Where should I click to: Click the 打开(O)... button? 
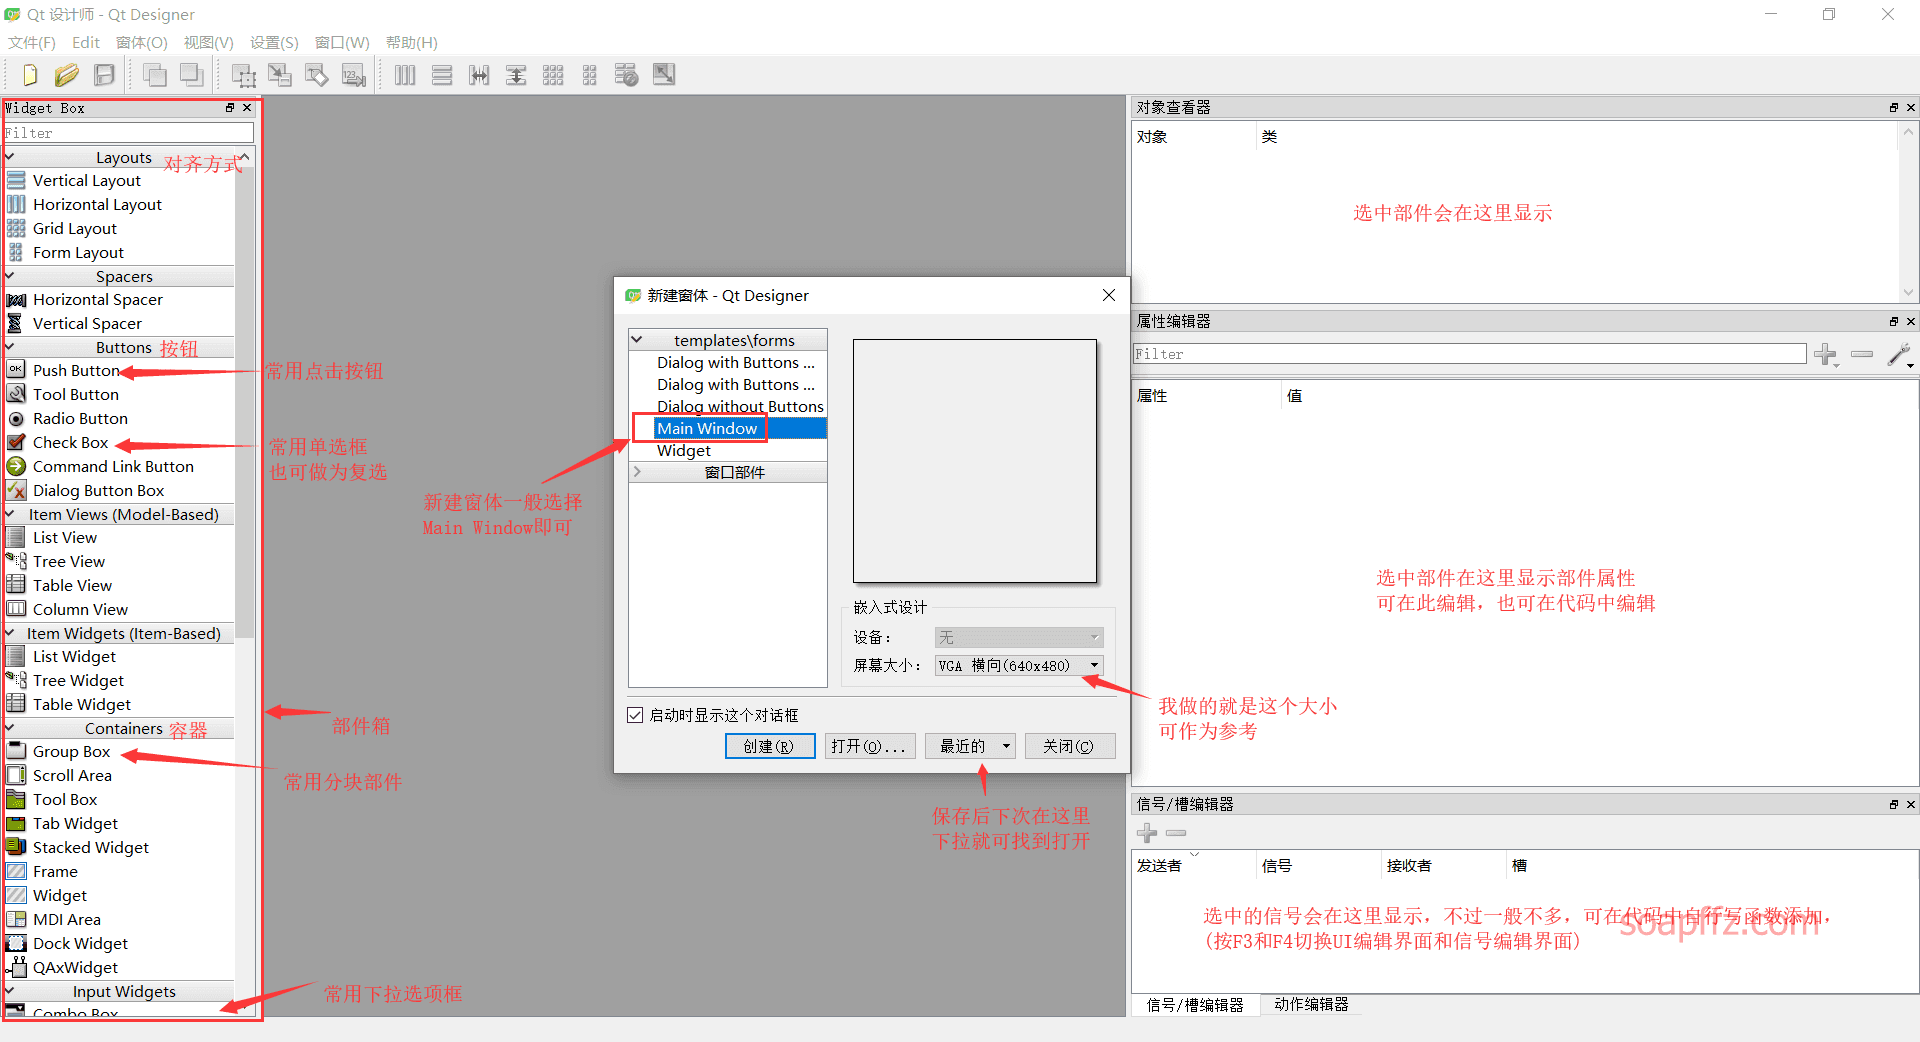tap(869, 746)
